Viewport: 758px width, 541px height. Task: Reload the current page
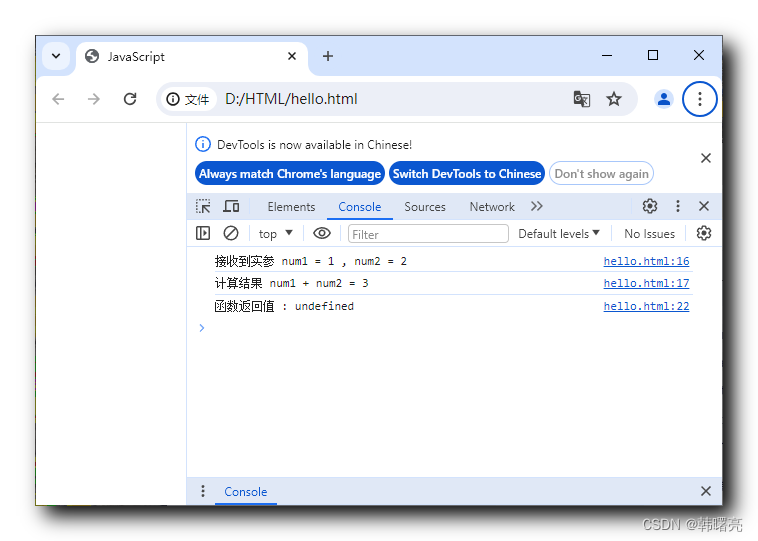130,99
